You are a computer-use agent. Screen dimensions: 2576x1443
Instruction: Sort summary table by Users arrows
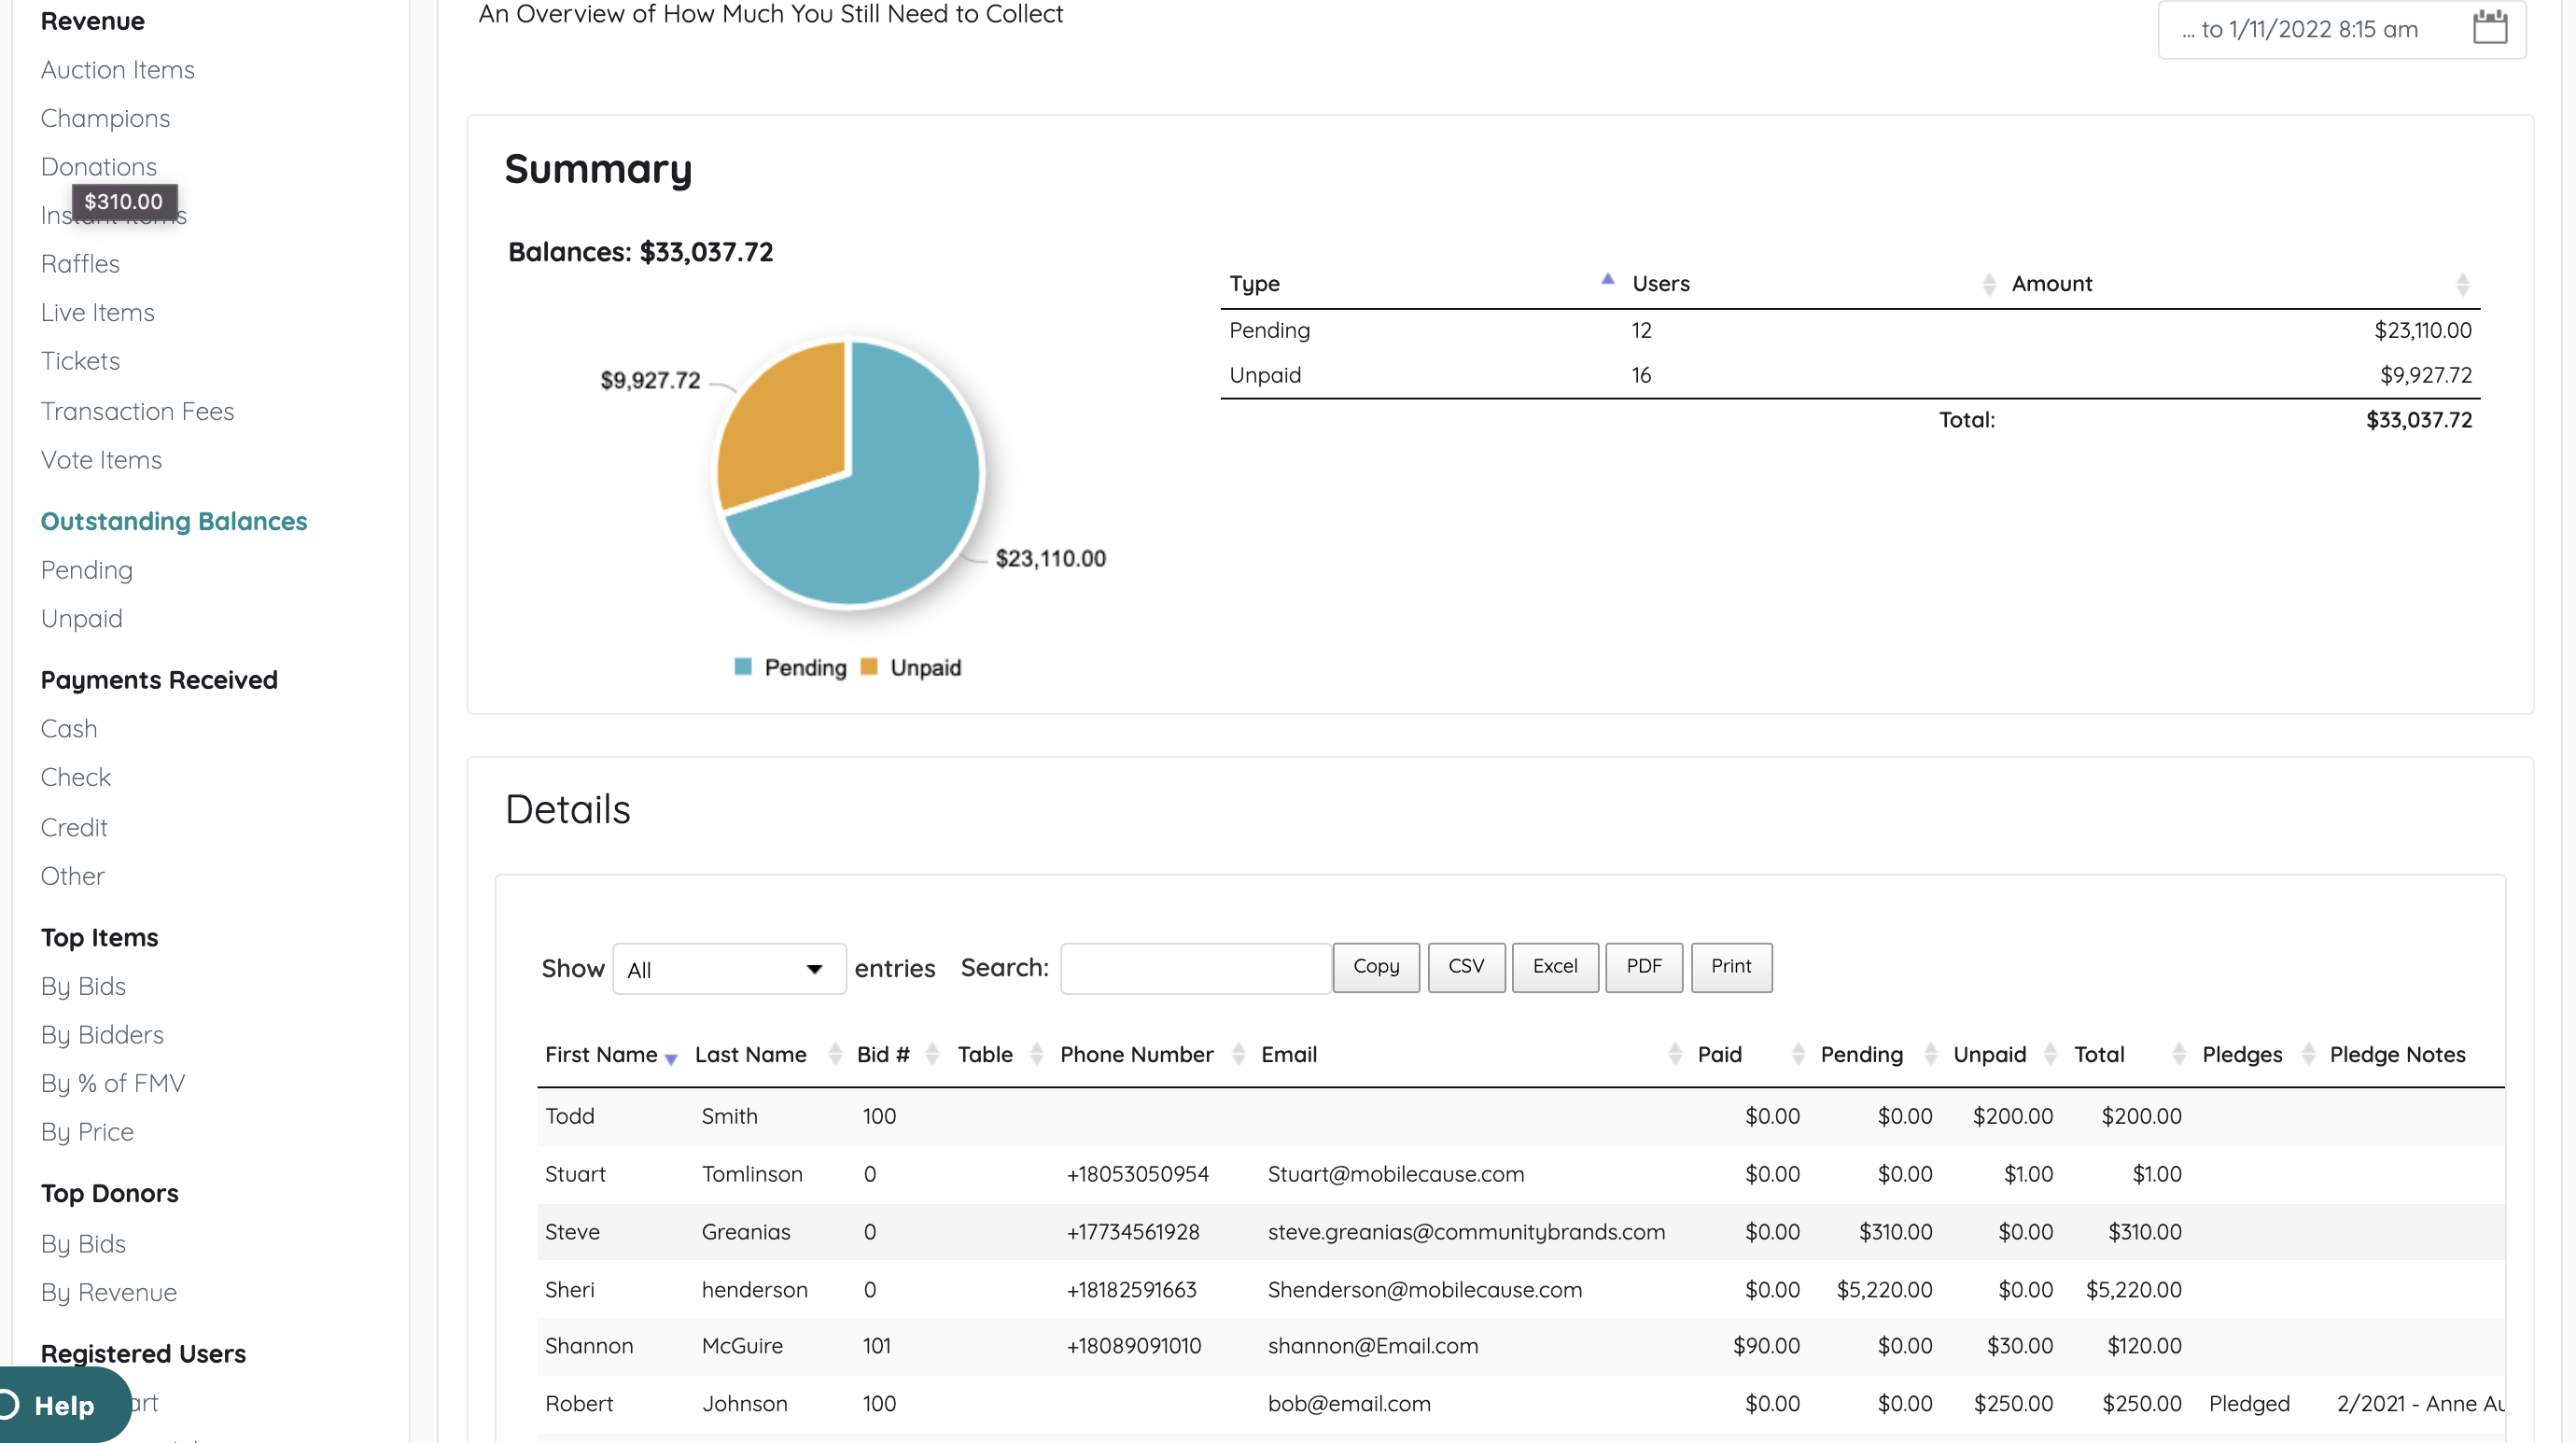click(1988, 285)
